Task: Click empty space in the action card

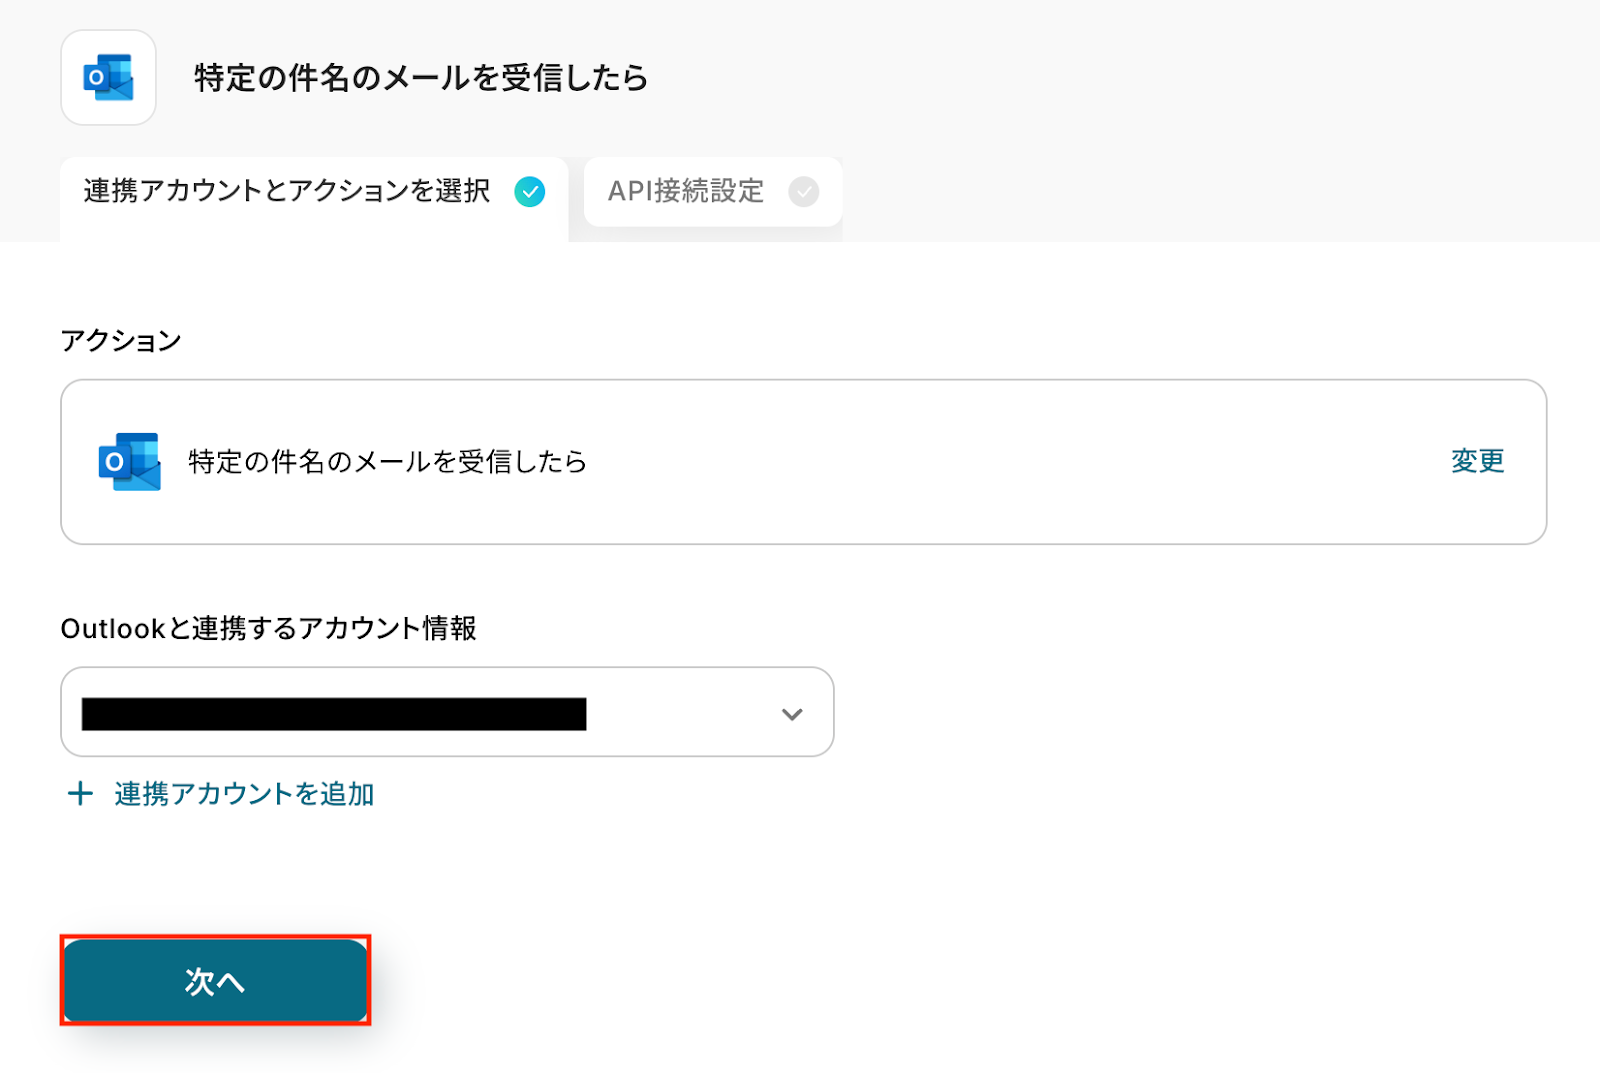Action: point(1000,461)
